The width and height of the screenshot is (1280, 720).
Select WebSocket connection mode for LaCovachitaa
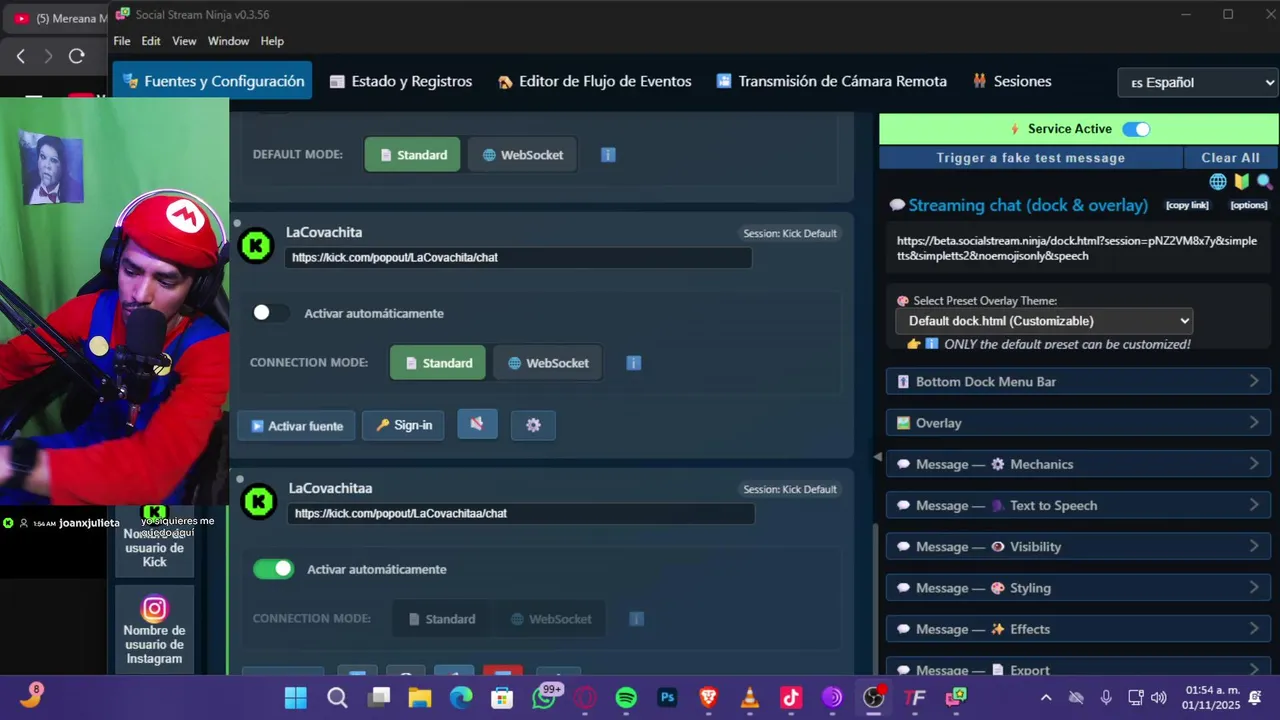pyautogui.click(x=550, y=619)
